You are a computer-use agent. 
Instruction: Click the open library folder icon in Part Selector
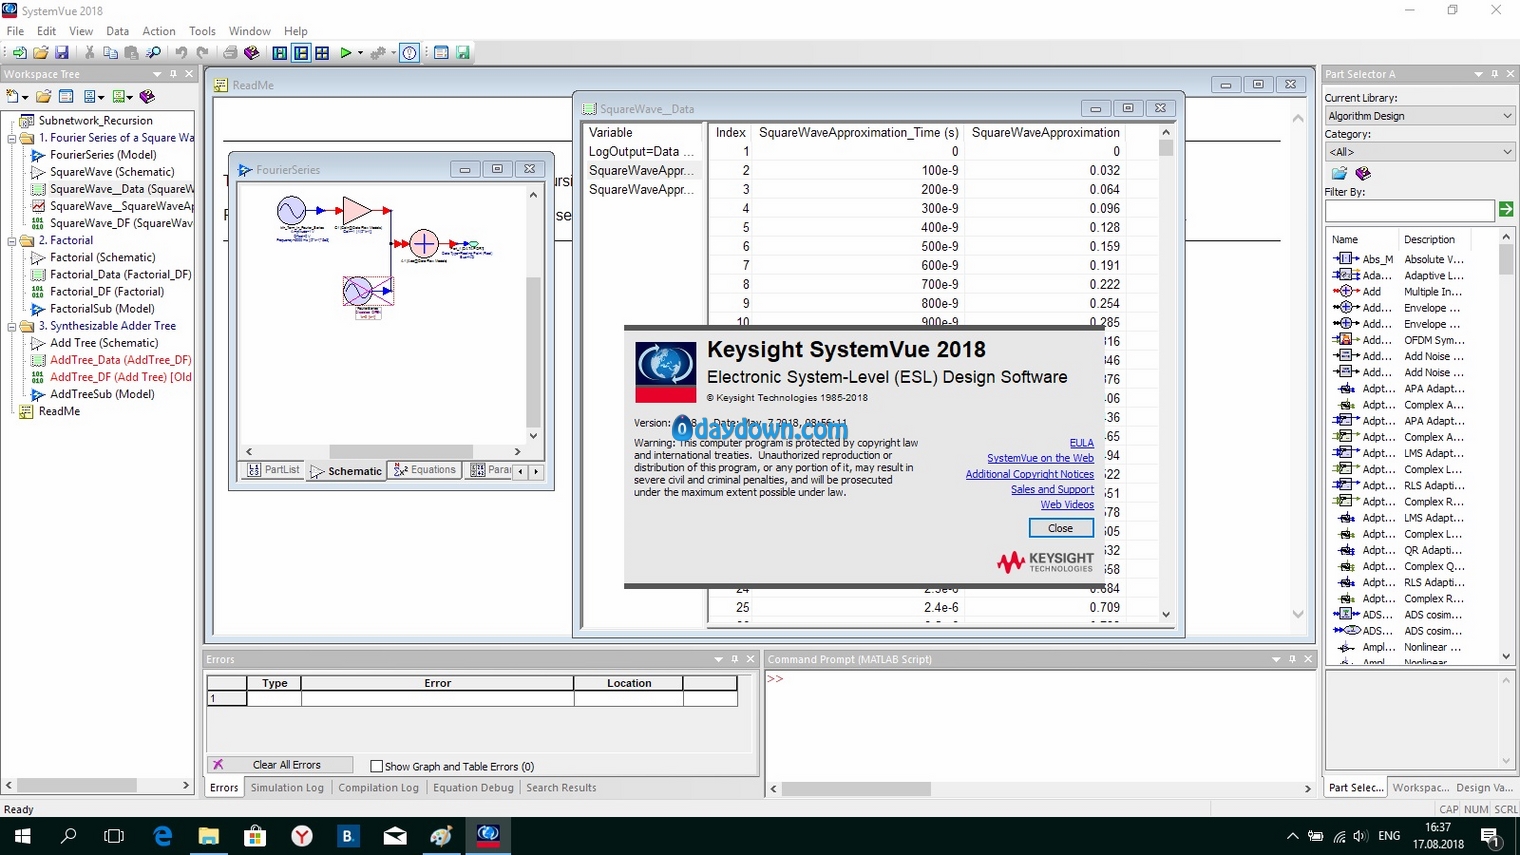[x=1339, y=173]
